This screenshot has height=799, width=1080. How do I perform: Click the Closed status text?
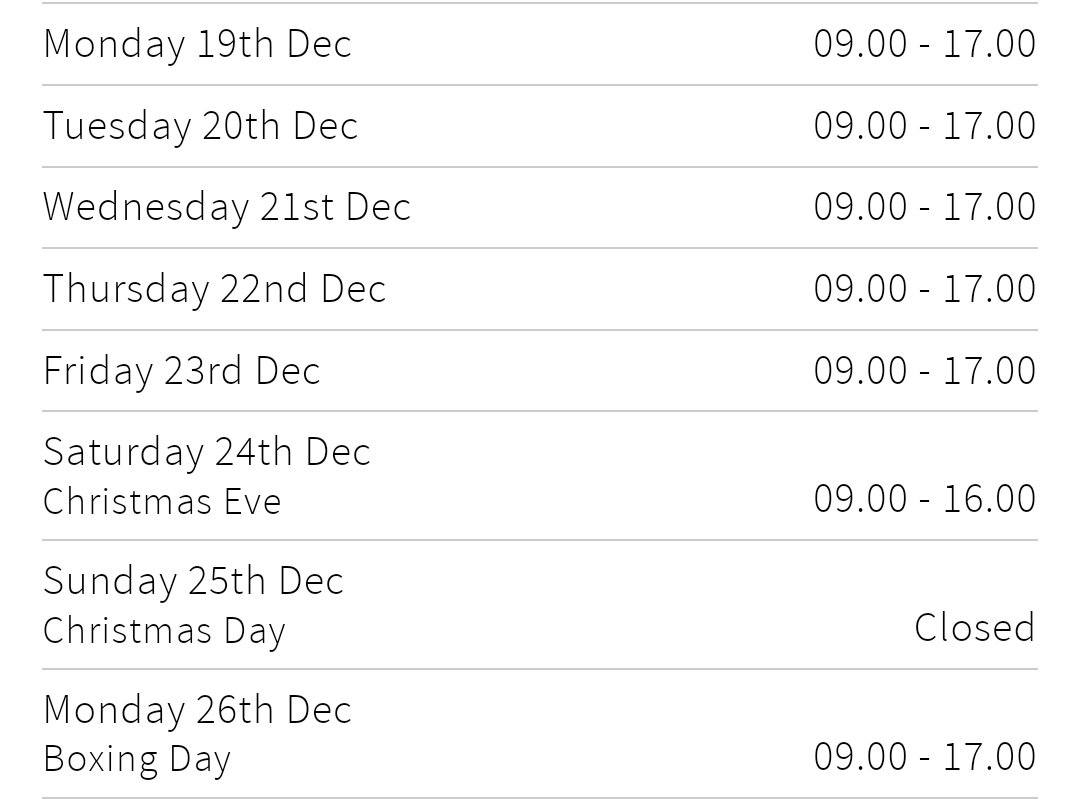[974, 628]
